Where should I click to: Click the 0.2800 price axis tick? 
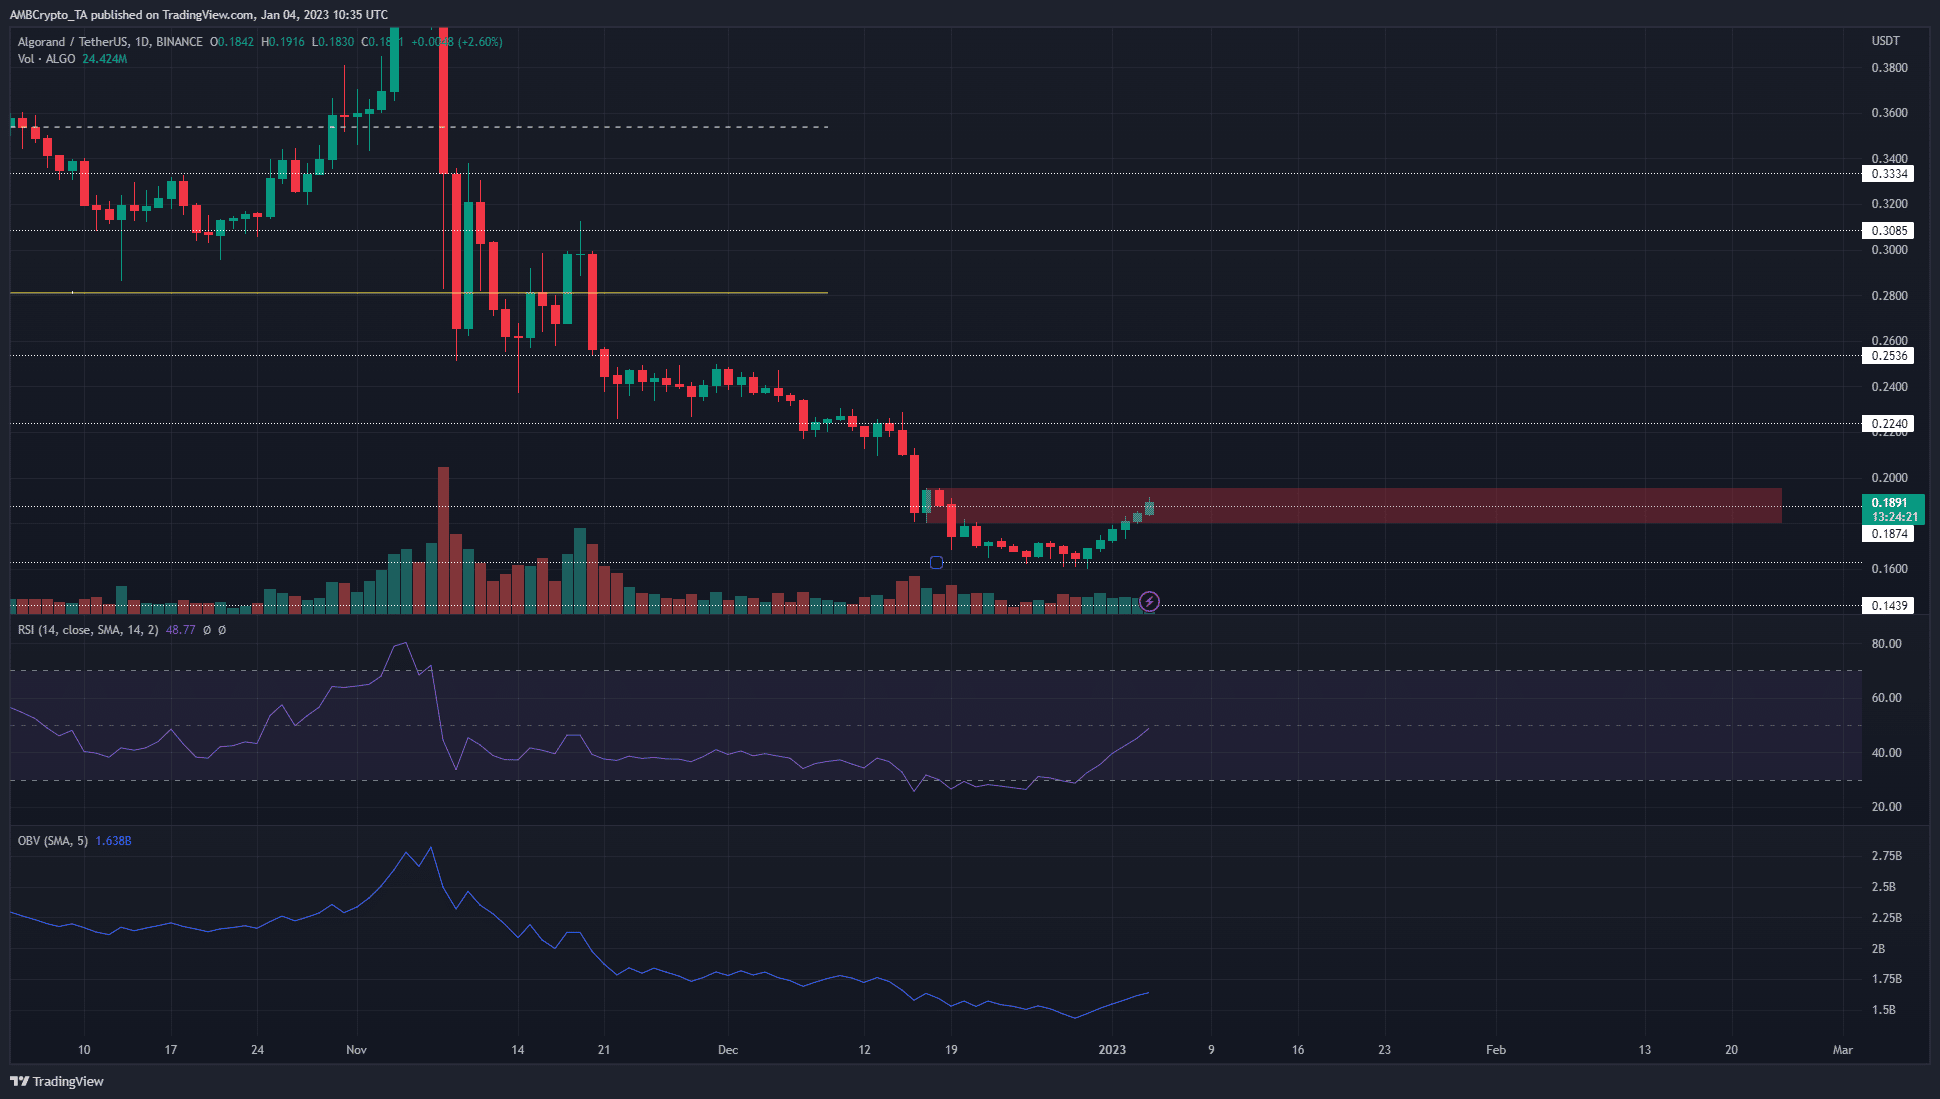point(1889,296)
